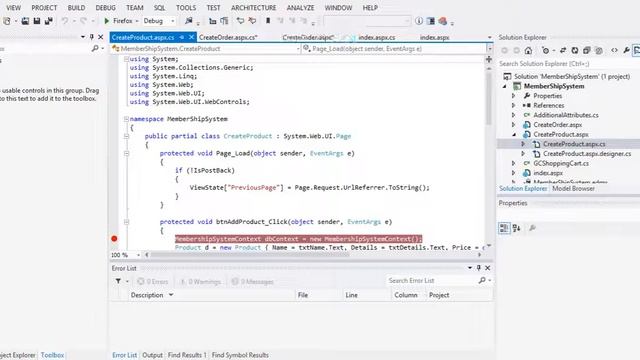Click the Property Pages wrench icon in Properties panel

coord(532,228)
